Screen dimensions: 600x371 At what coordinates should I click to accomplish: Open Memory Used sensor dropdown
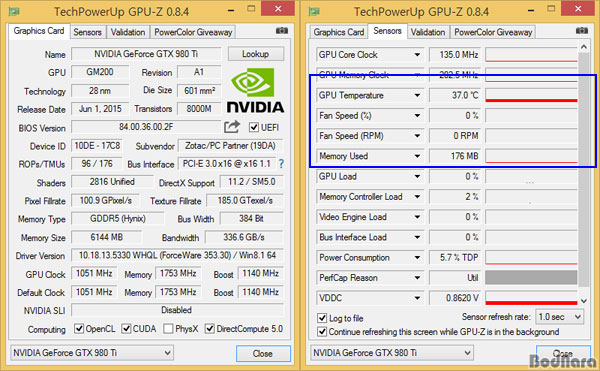[x=417, y=156]
